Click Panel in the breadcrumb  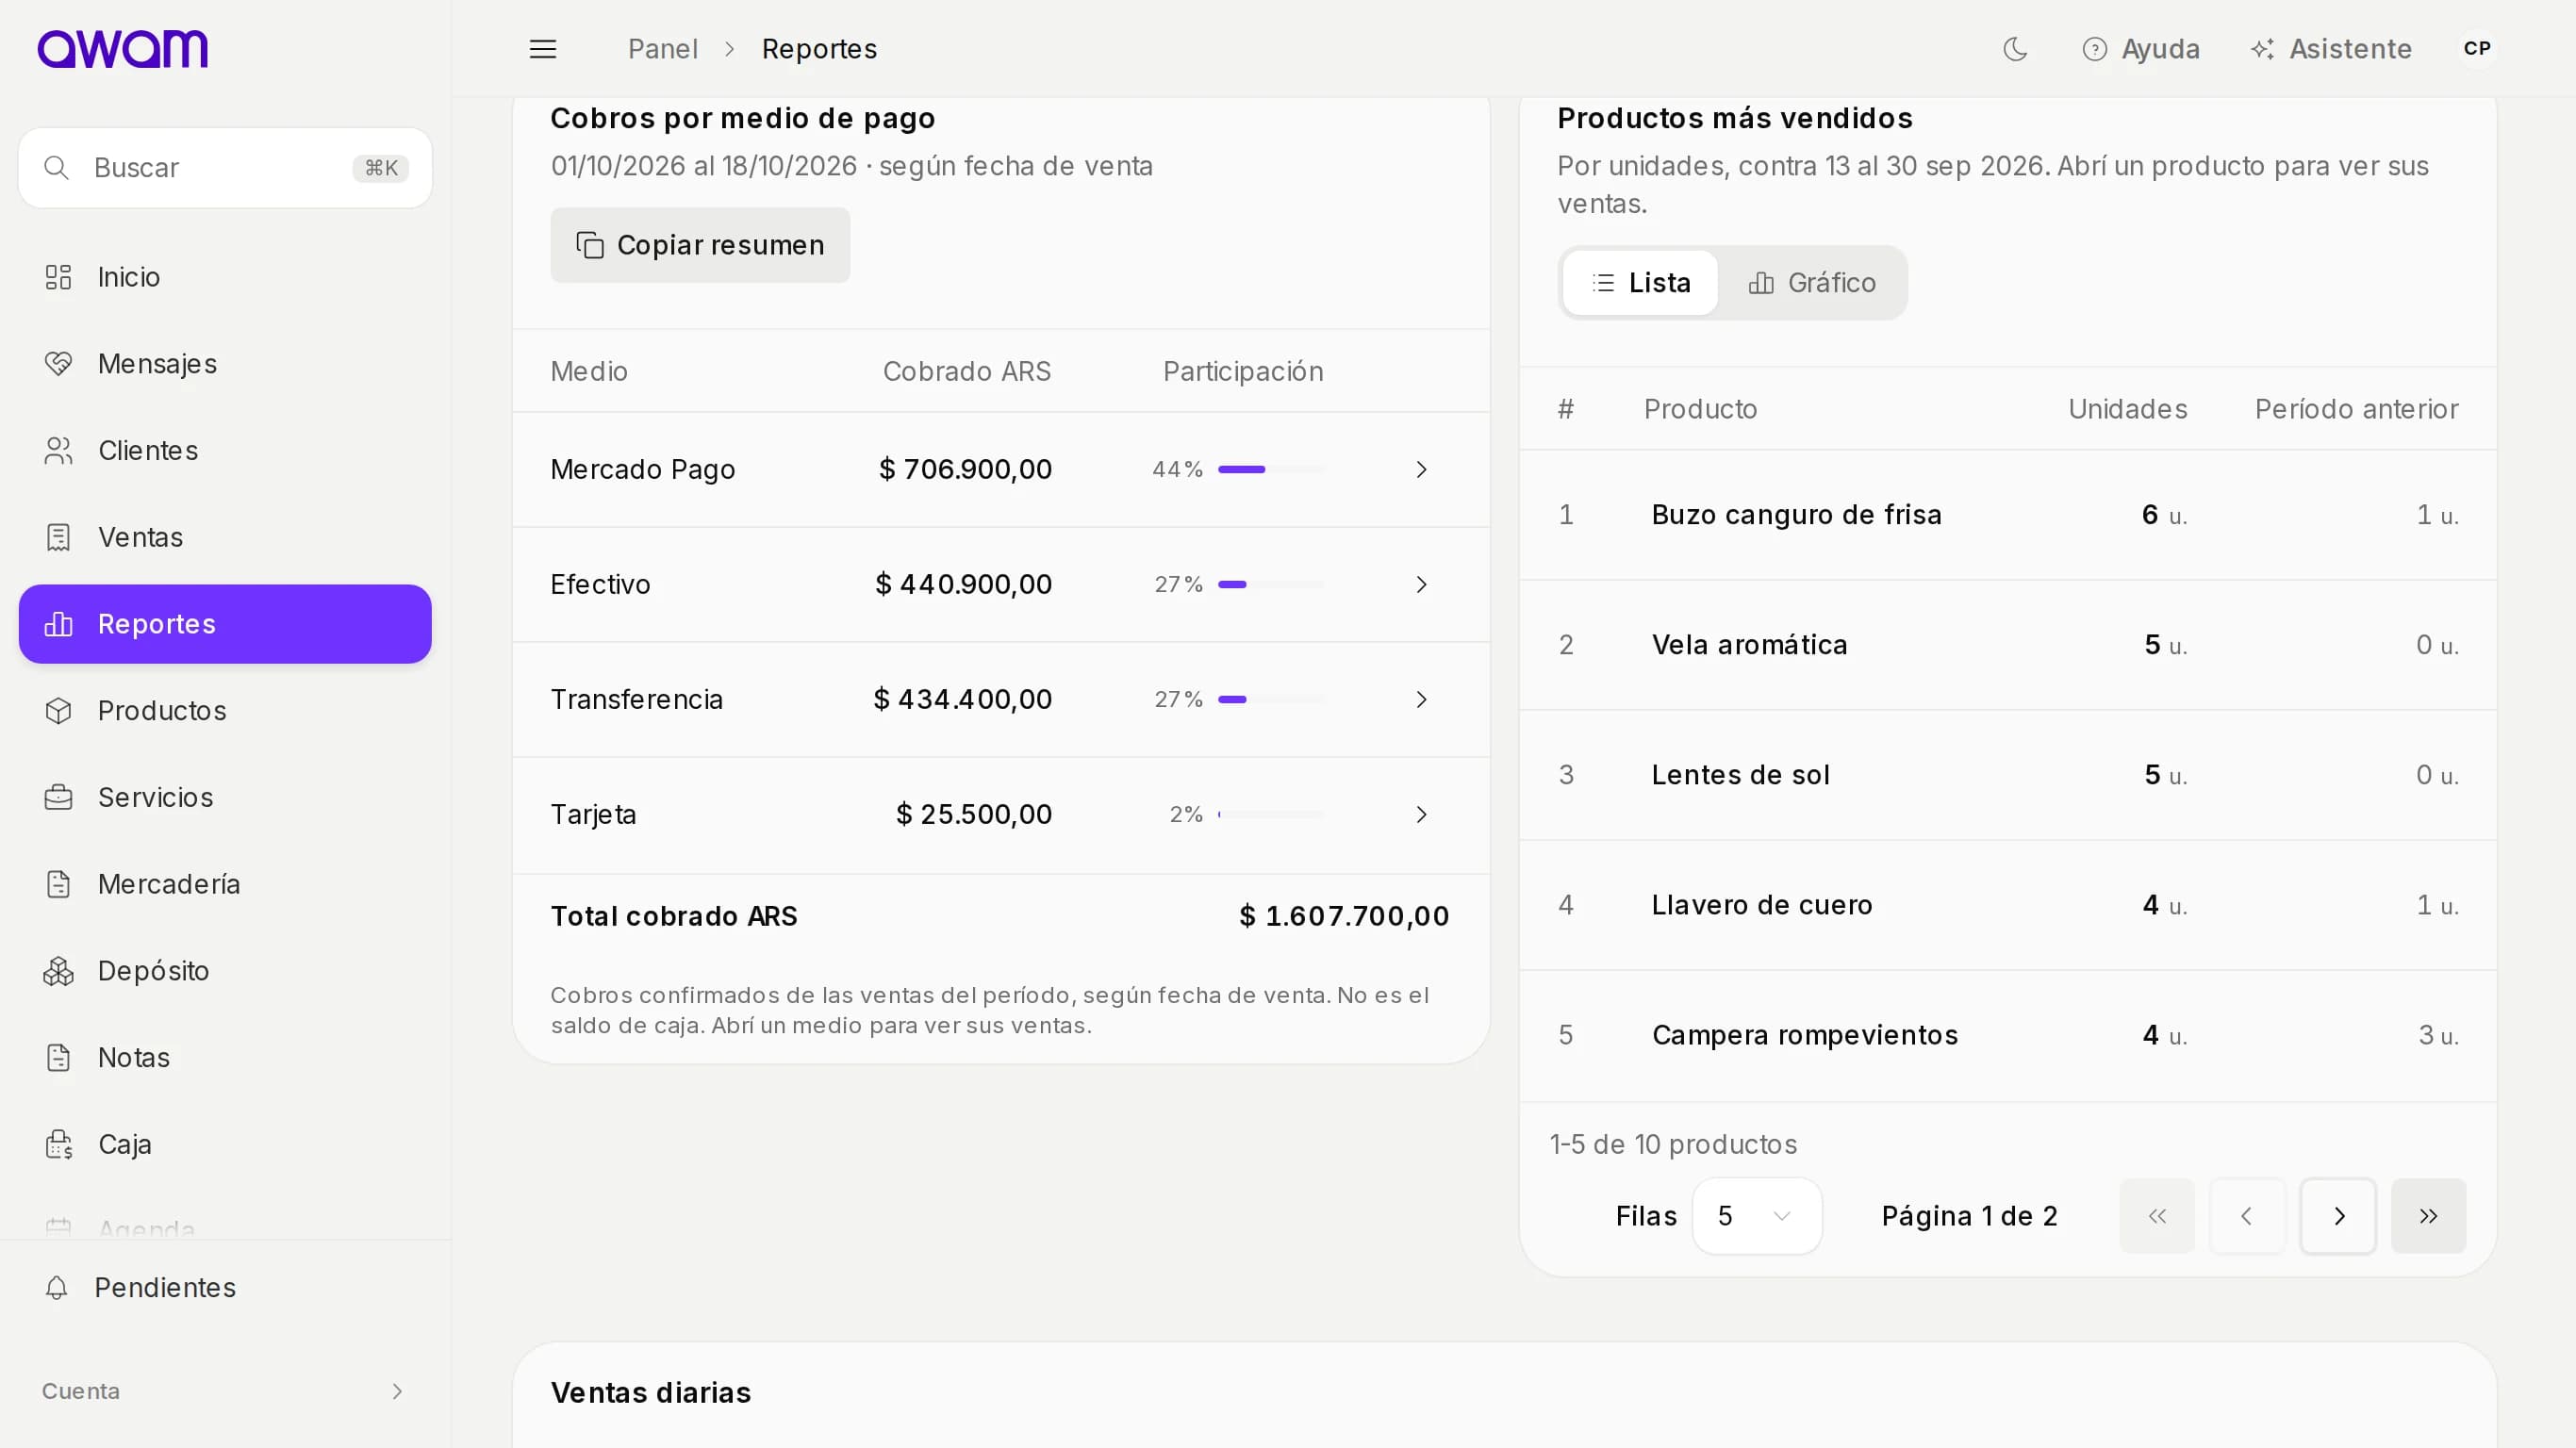pyautogui.click(x=662, y=48)
